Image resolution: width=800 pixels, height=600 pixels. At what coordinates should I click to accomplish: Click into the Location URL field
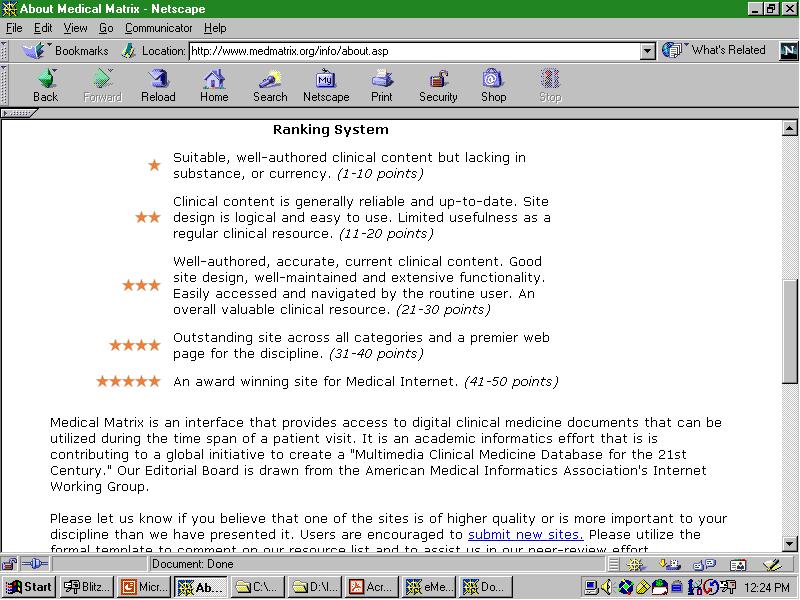(x=415, y=51)
